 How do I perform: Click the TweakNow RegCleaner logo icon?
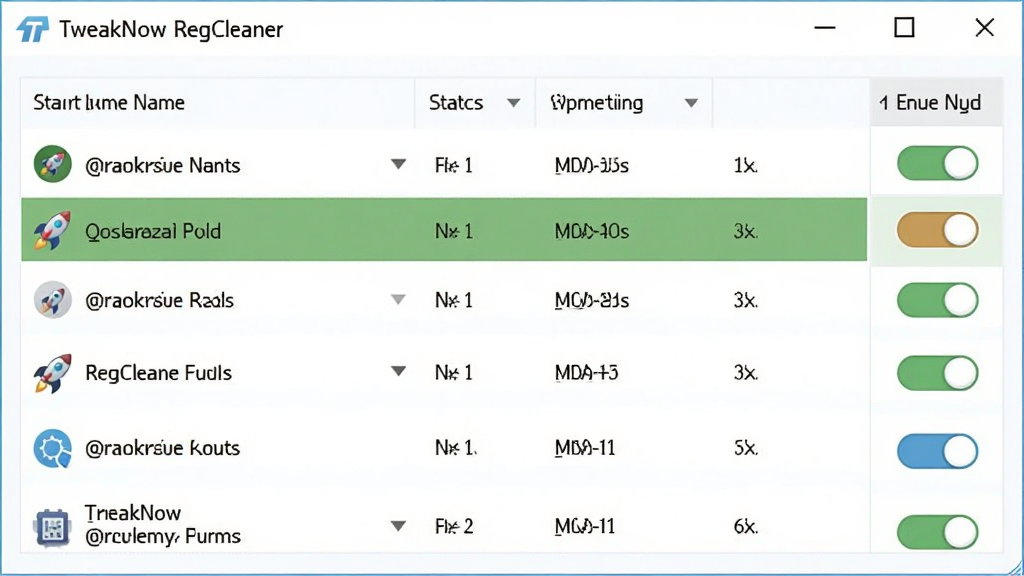pos(33,29)
